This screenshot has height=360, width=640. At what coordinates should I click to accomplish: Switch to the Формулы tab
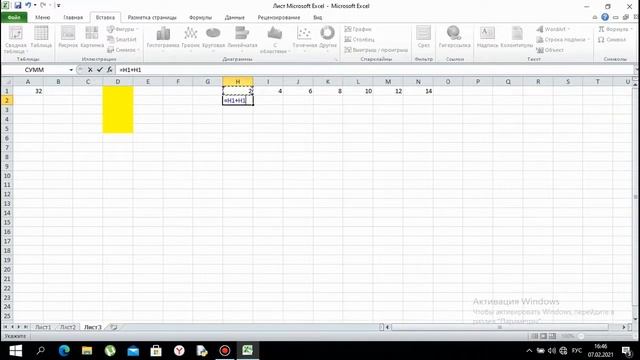coord(200,18)
